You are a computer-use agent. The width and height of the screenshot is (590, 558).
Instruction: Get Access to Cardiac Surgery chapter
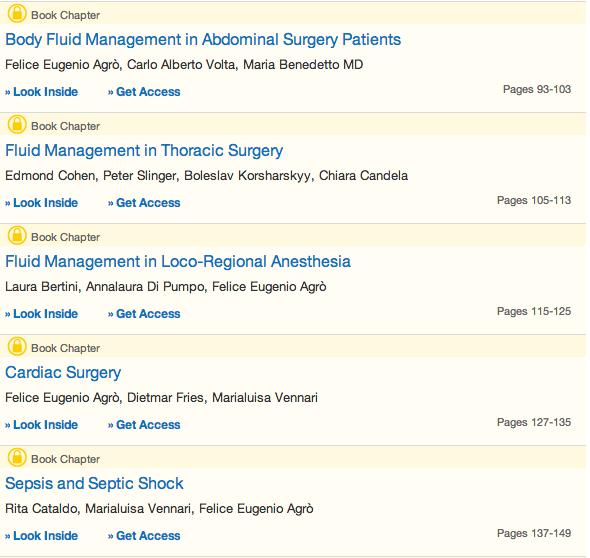click(x=144, y=425)
